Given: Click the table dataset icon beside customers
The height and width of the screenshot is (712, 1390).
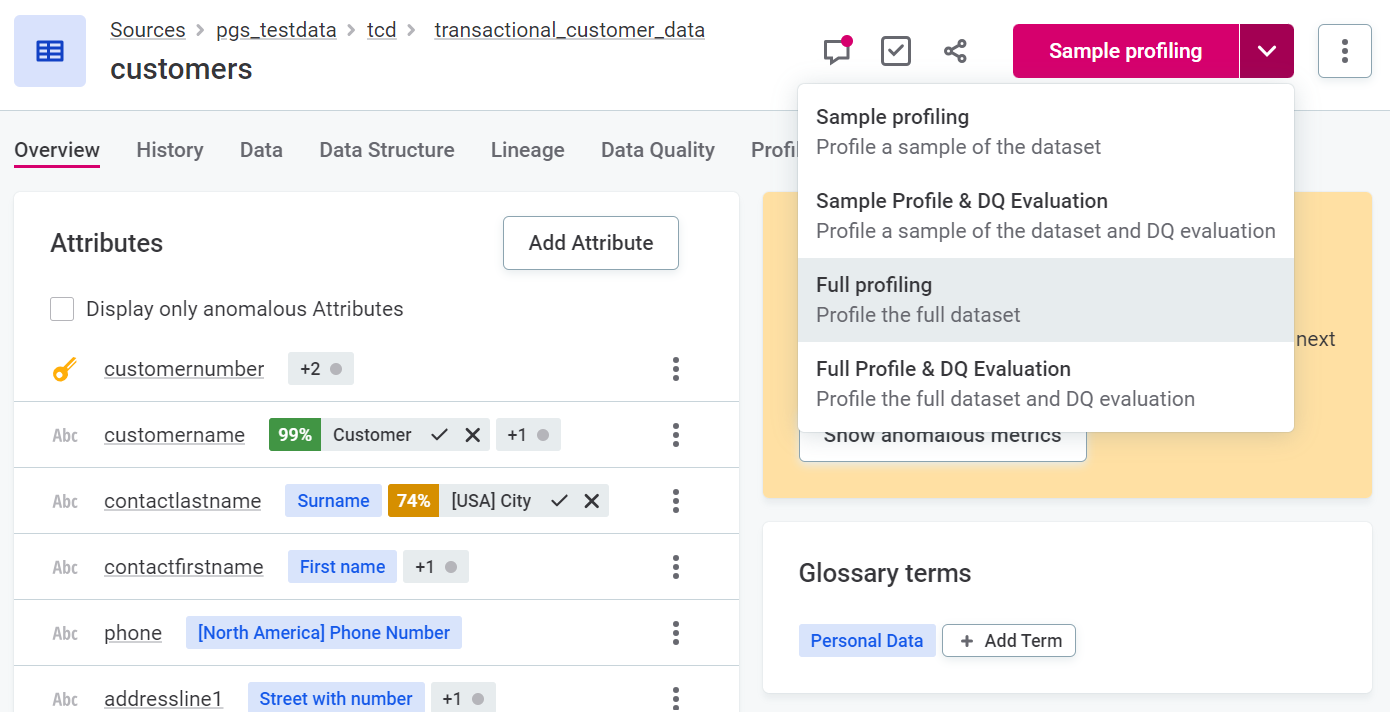Looking at the screenshot, I should tap(50, 51).
